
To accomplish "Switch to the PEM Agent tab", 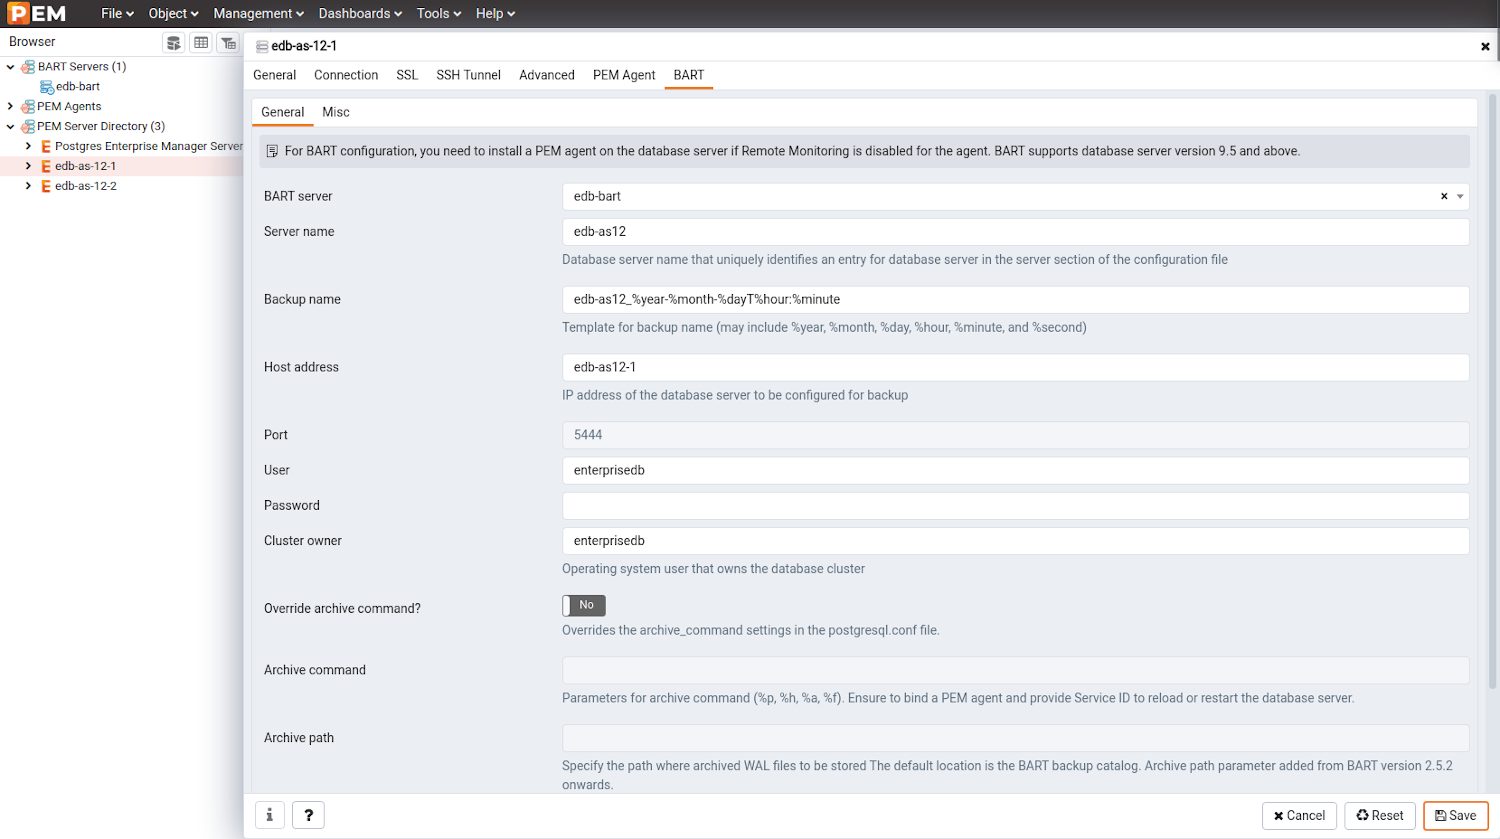I will (624, 75).
